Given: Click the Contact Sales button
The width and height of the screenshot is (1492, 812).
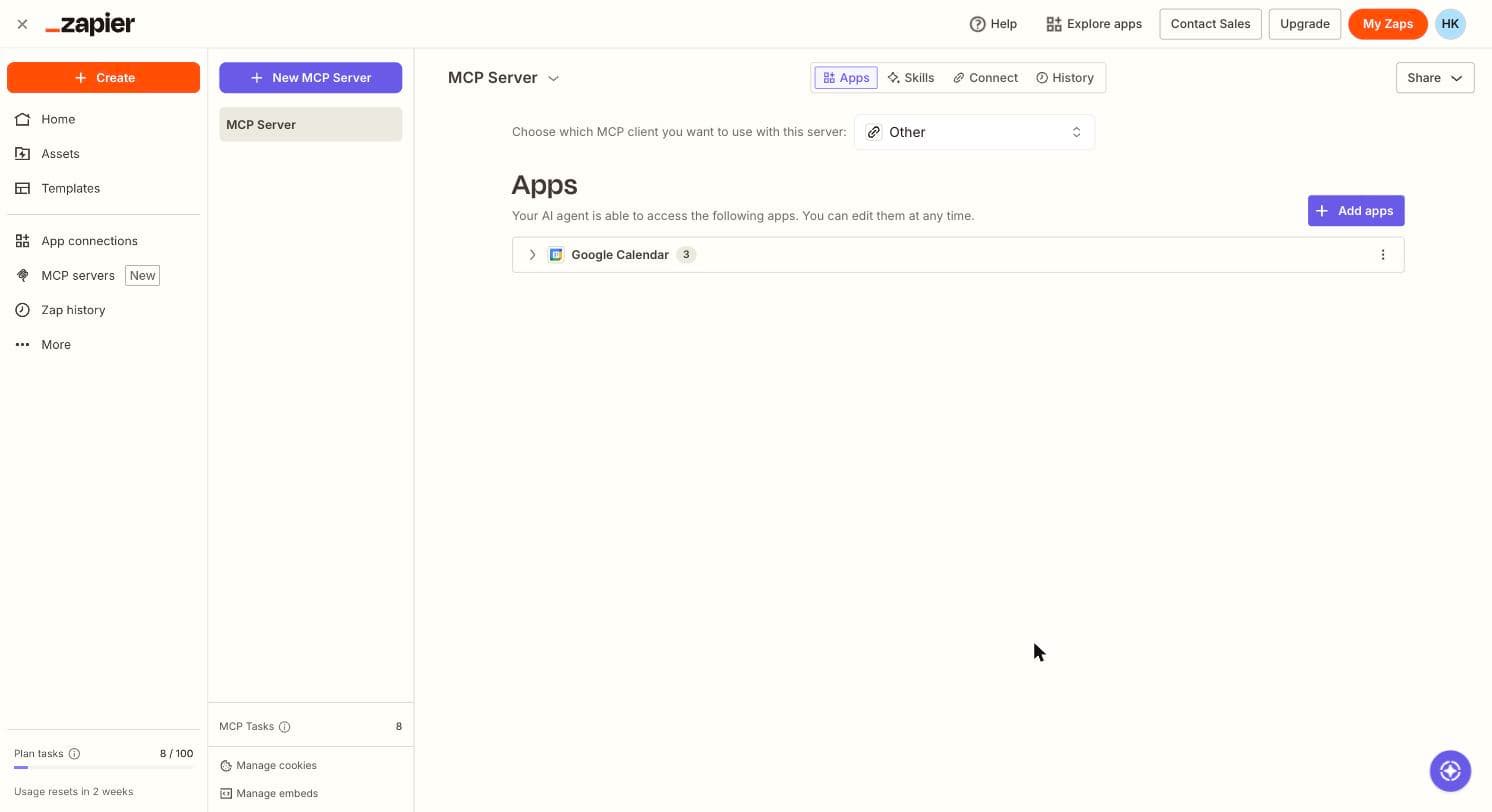Looking at the screenshot, I should [x=1210, y=24].
